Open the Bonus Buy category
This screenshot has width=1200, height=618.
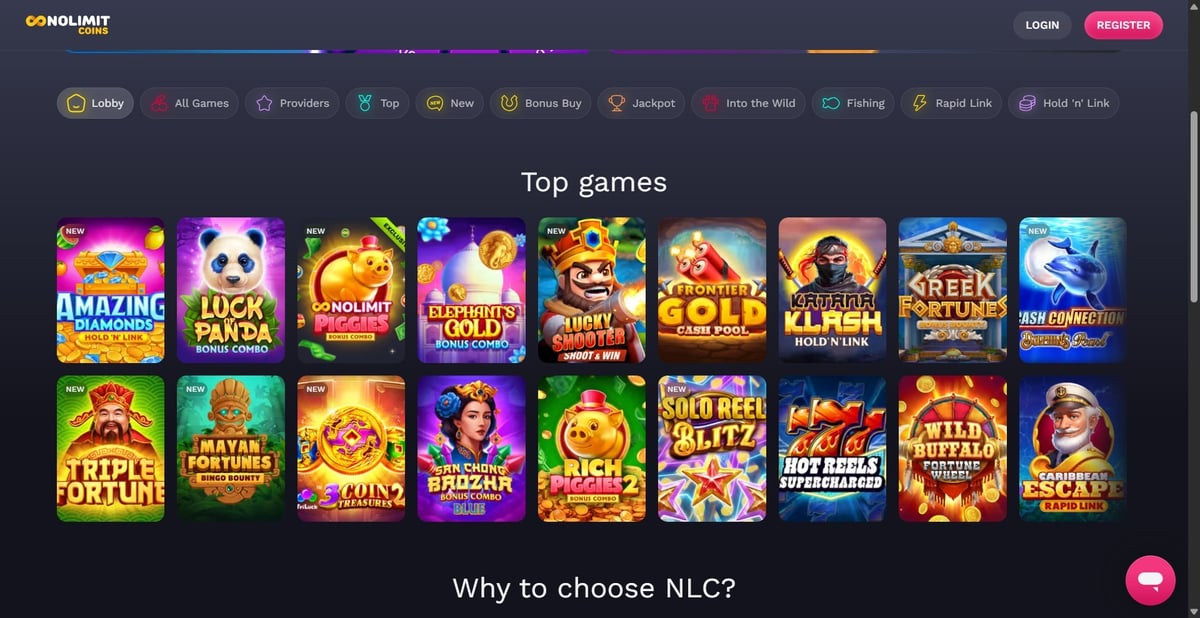coord(539,103)
